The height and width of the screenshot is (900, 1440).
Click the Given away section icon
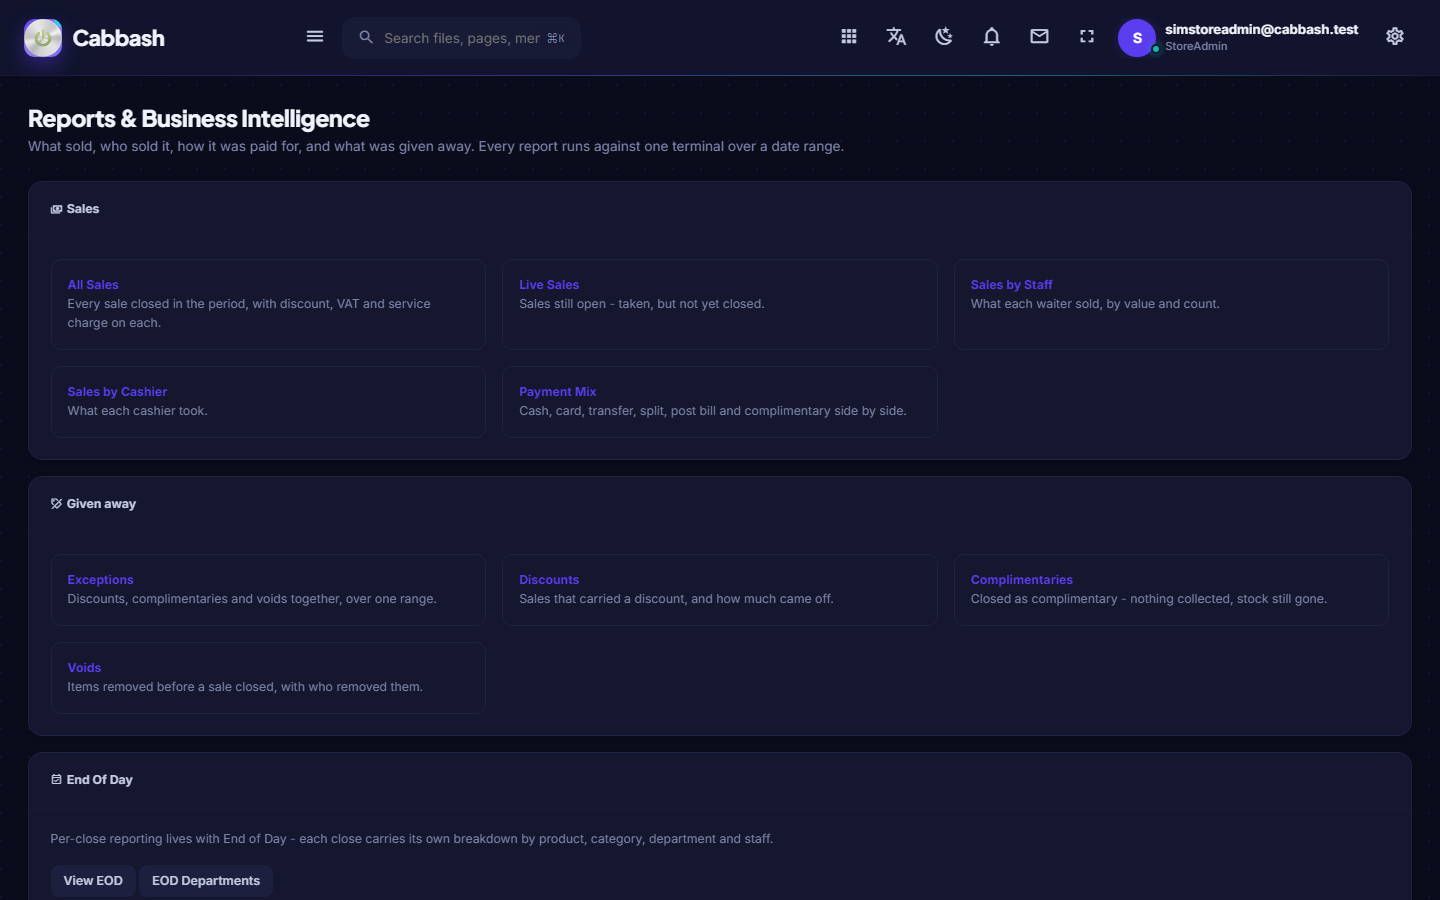(x=56, y=504)
